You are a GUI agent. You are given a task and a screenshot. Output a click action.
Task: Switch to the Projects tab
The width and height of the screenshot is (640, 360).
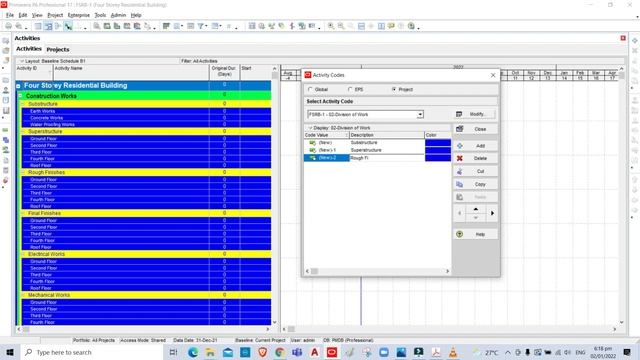[x=58, y=49]
